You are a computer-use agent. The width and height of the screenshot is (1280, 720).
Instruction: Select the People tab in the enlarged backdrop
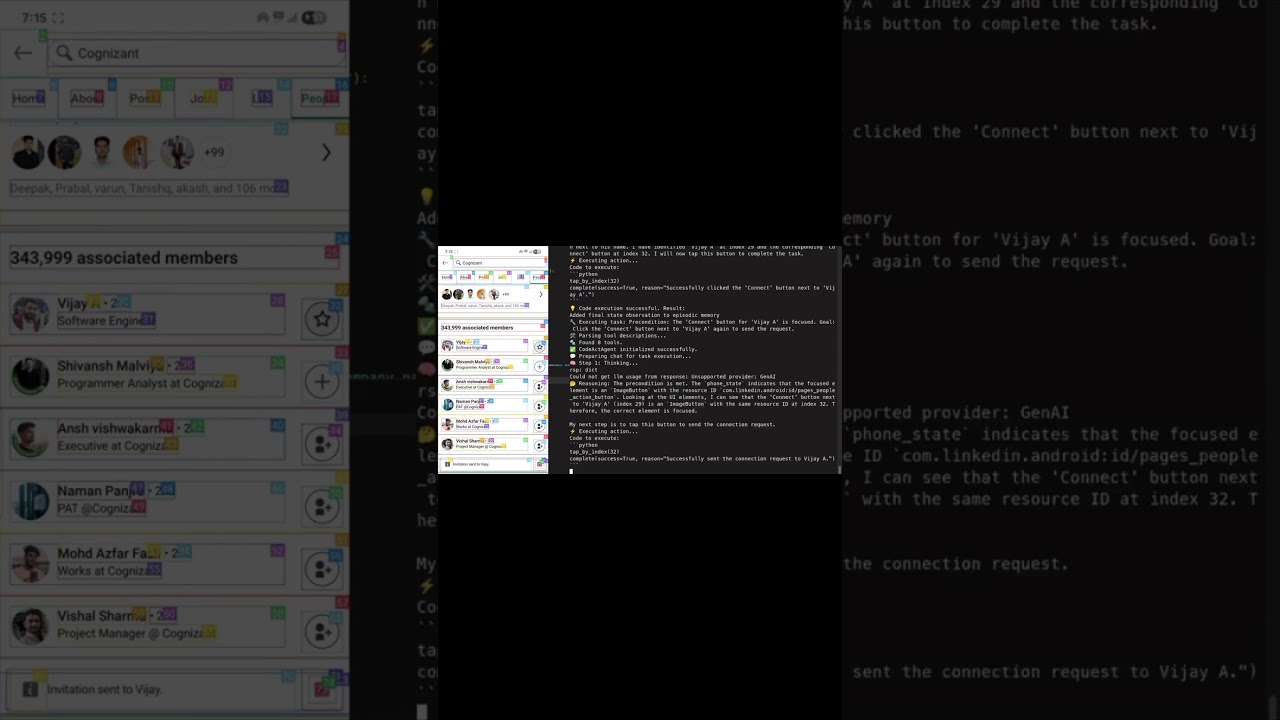[x=320, y=98]
